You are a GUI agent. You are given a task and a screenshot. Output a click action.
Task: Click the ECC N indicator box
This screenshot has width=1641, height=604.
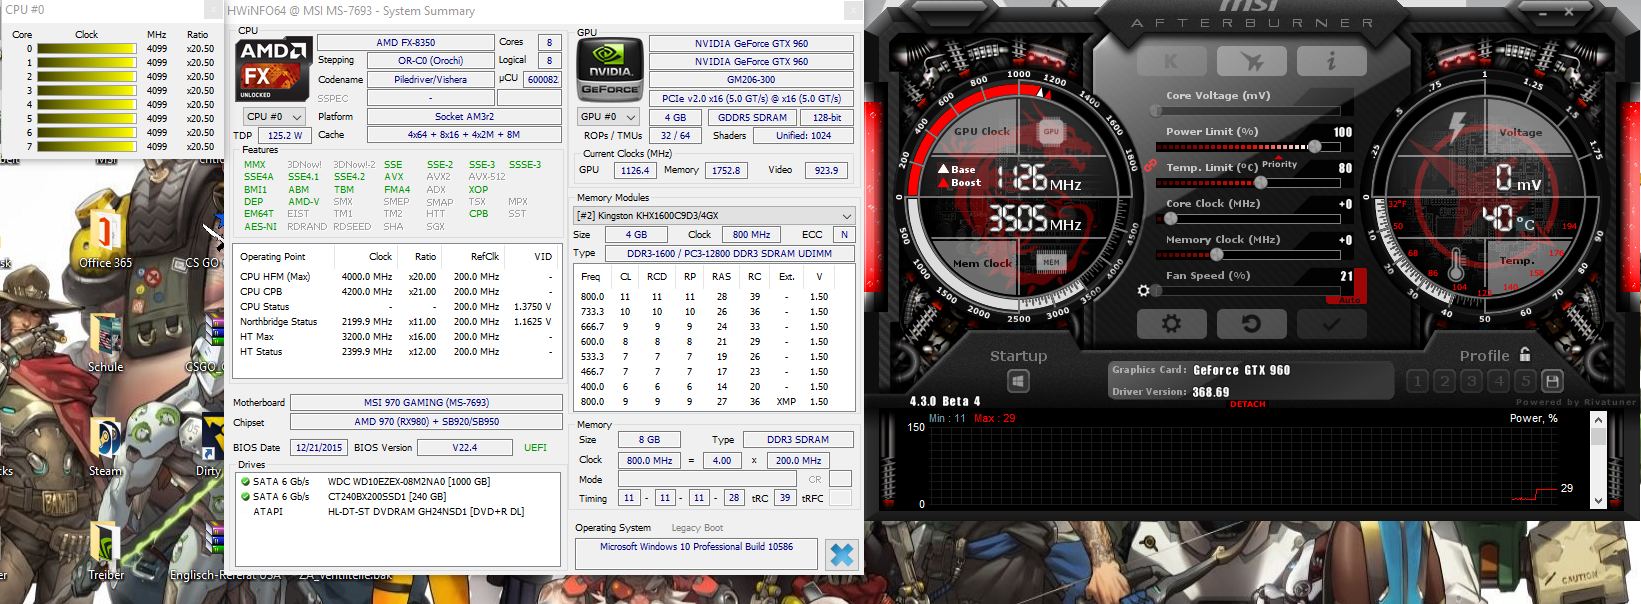[844, 235]
